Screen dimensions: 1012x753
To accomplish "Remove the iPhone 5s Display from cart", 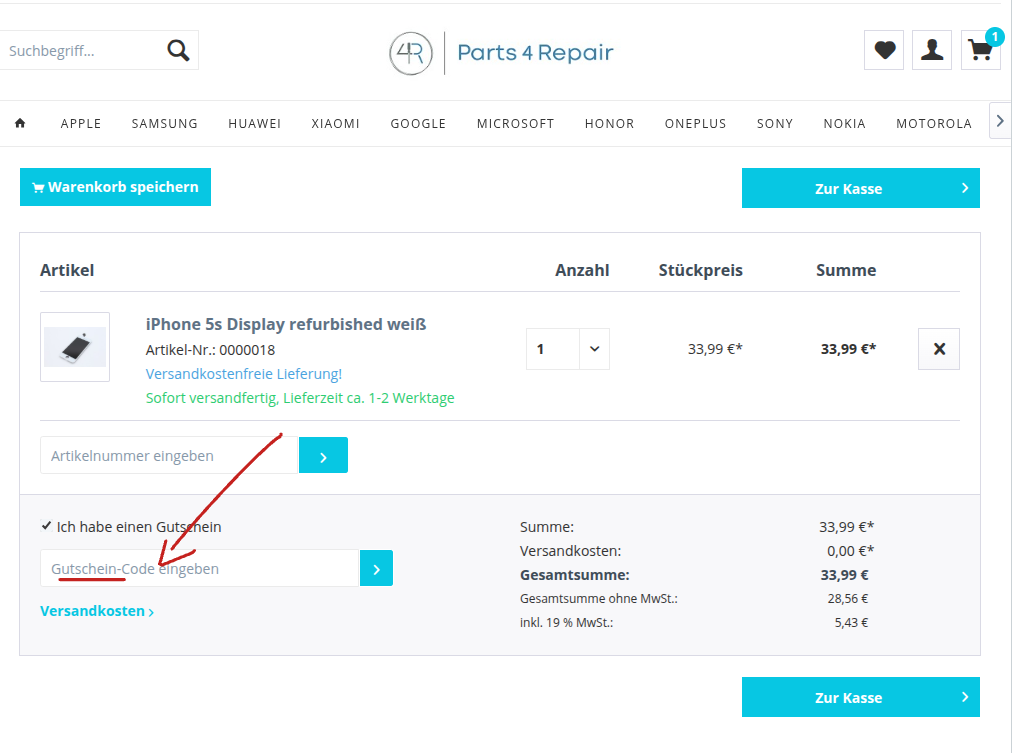I will [938, 348].
